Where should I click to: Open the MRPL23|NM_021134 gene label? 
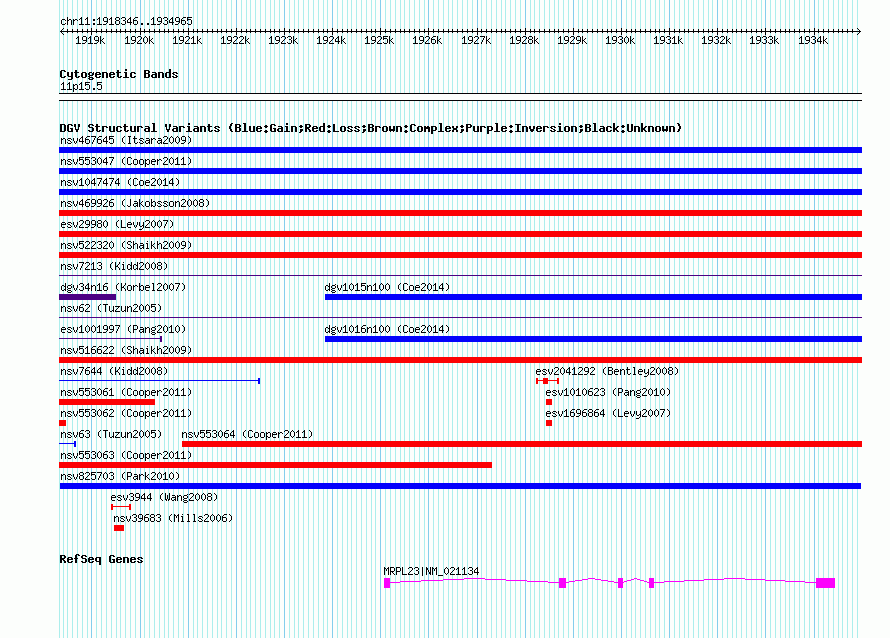point(431,571)
